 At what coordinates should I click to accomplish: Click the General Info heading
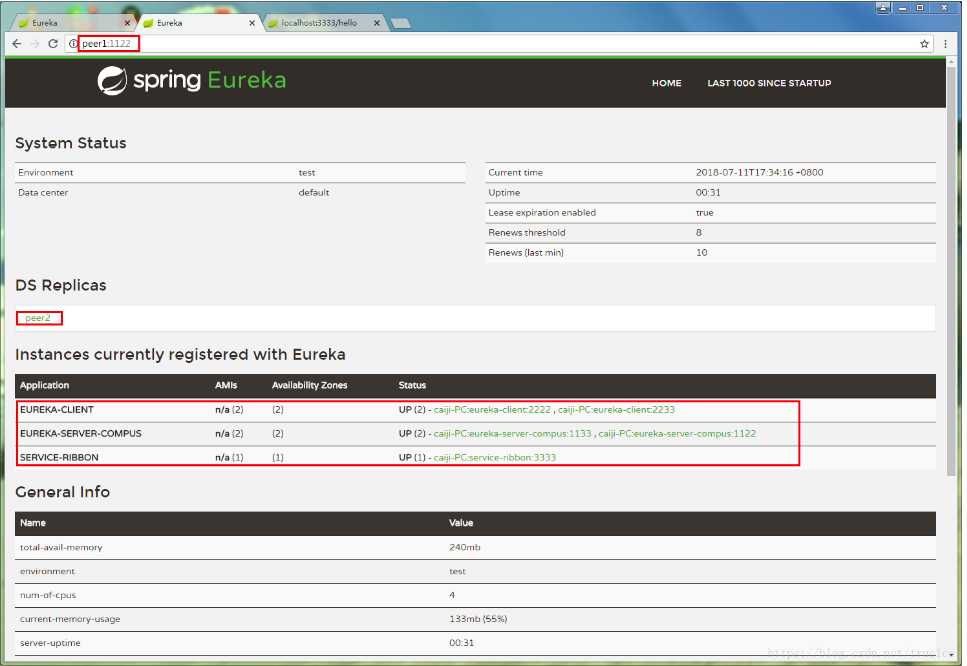(62, 492)
